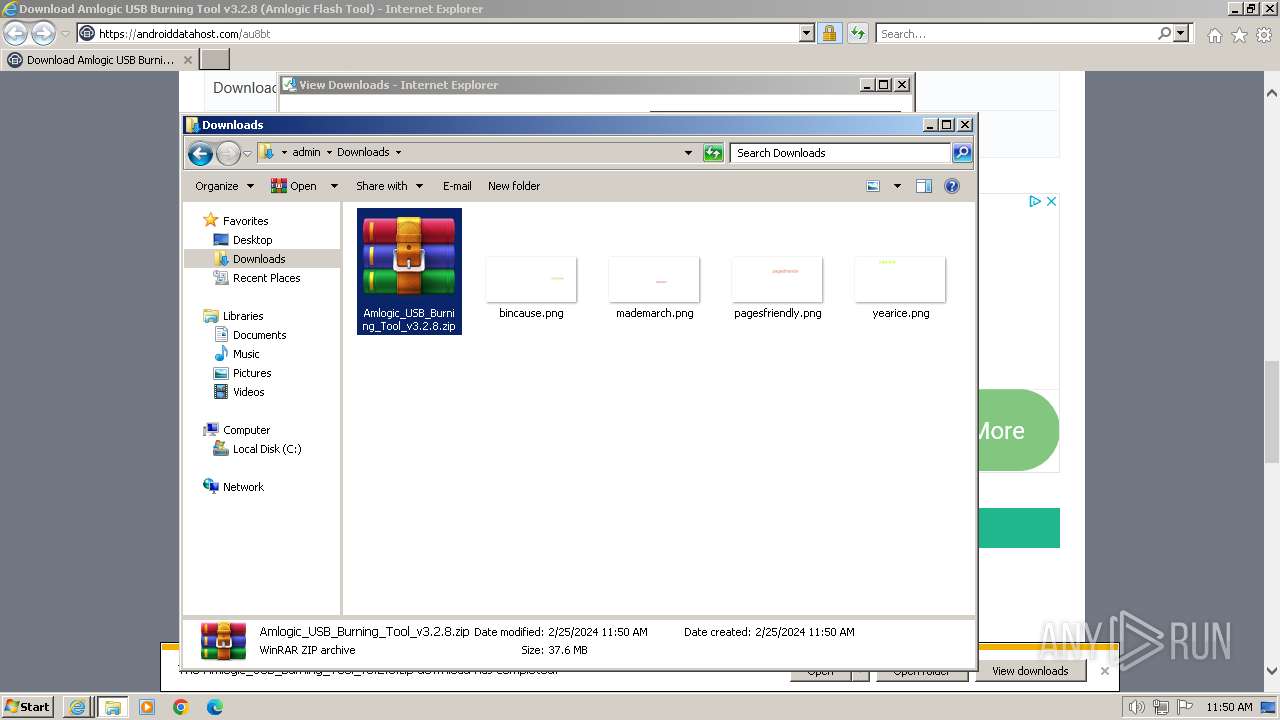Open Microsoft Edge from the taskbar
The height and width of the screenshot is (720, 1280).
coord(214,707)
